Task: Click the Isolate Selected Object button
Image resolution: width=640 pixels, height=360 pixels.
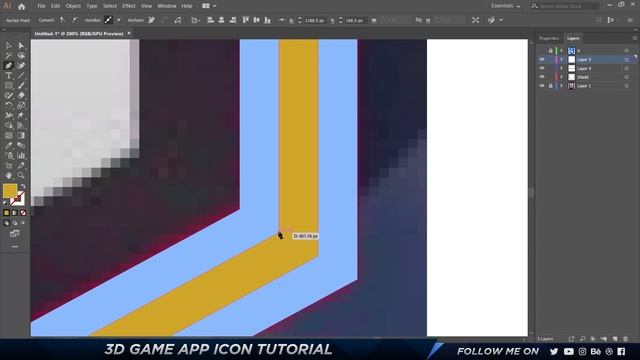Action: click(x=476, y=20)
